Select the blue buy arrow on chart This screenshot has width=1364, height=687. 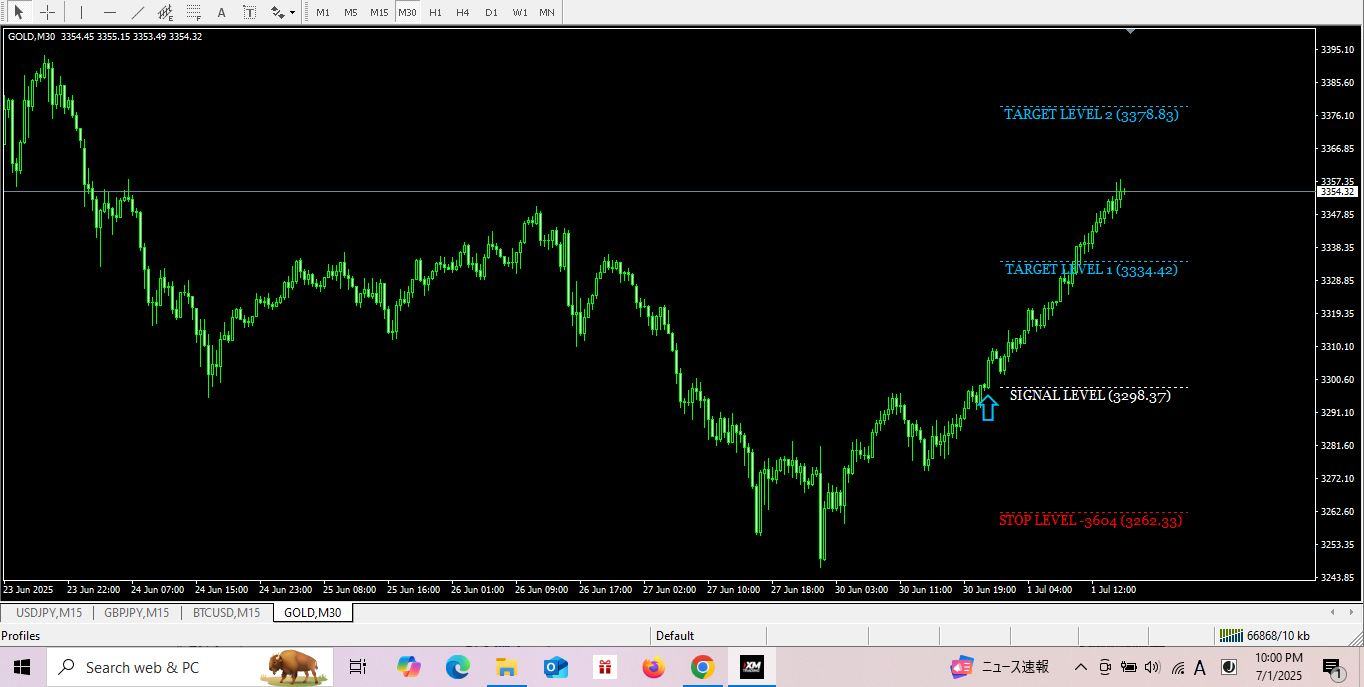coord(988,407)
